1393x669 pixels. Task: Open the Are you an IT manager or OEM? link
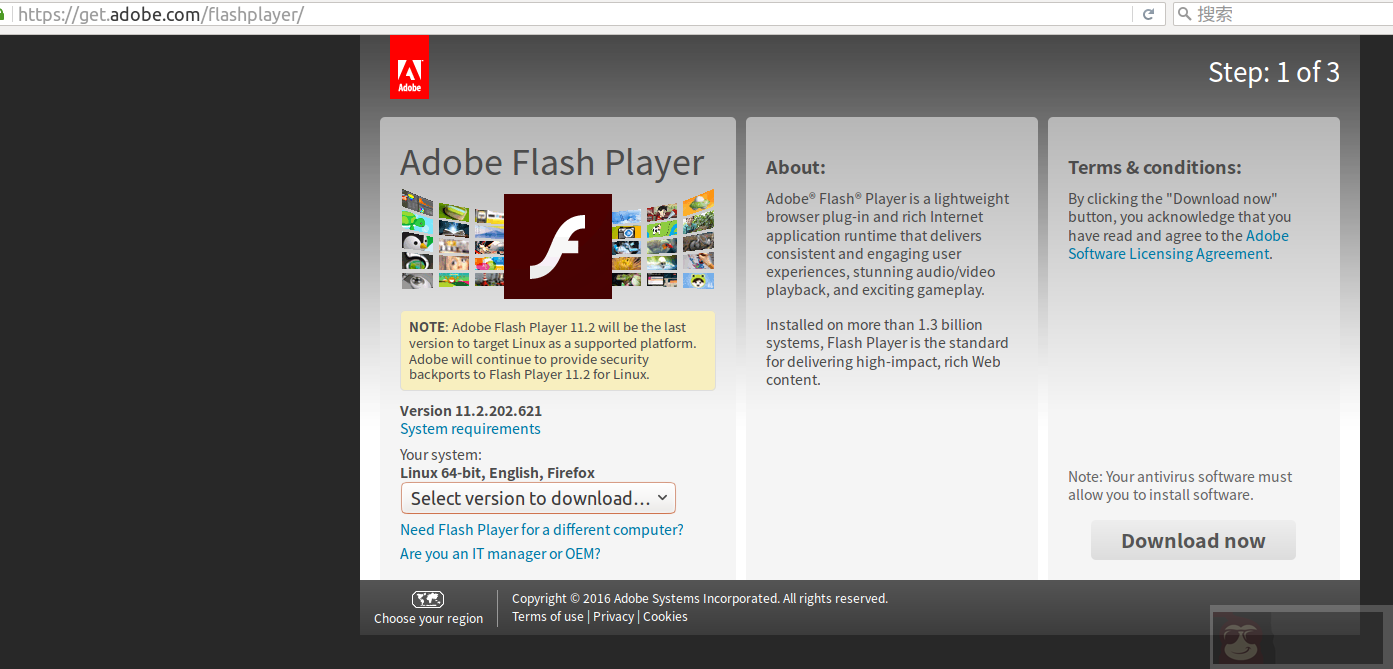499,553
